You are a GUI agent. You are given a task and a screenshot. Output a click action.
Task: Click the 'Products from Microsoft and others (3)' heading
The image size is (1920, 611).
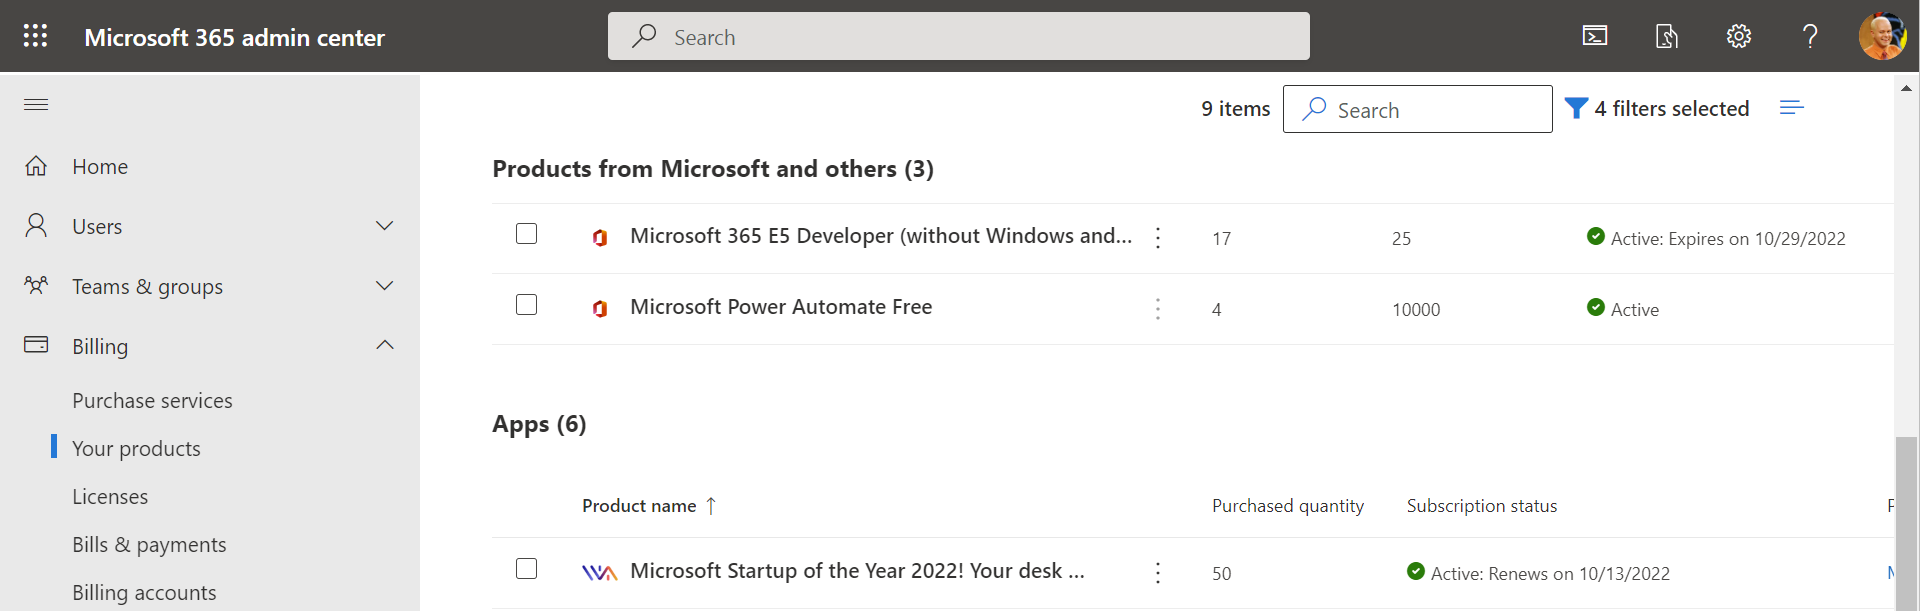(x=713, y=169)
